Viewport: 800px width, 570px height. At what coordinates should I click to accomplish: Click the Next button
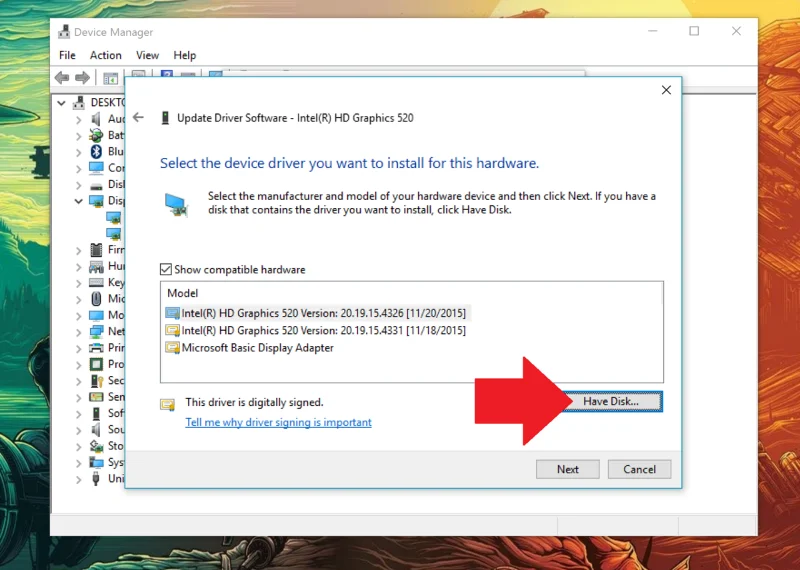(568, 469)
